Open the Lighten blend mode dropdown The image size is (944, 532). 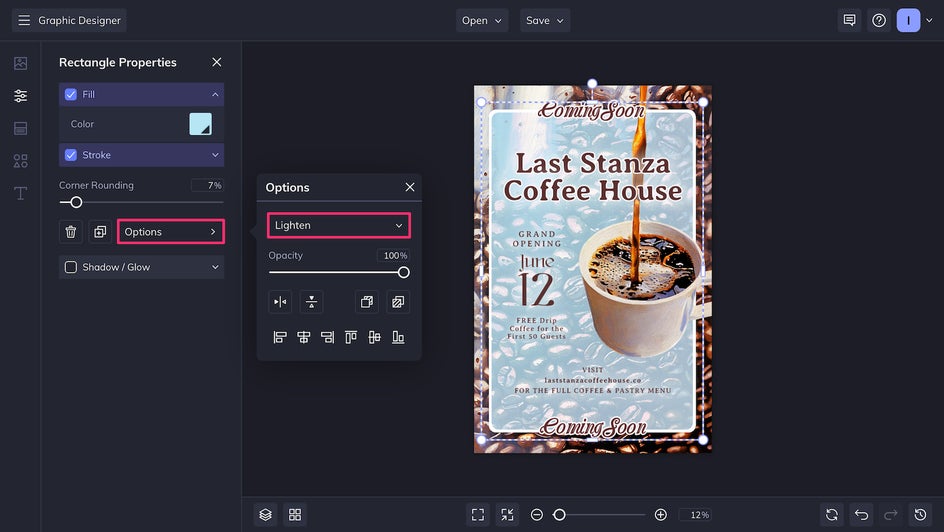pos(339,225)
